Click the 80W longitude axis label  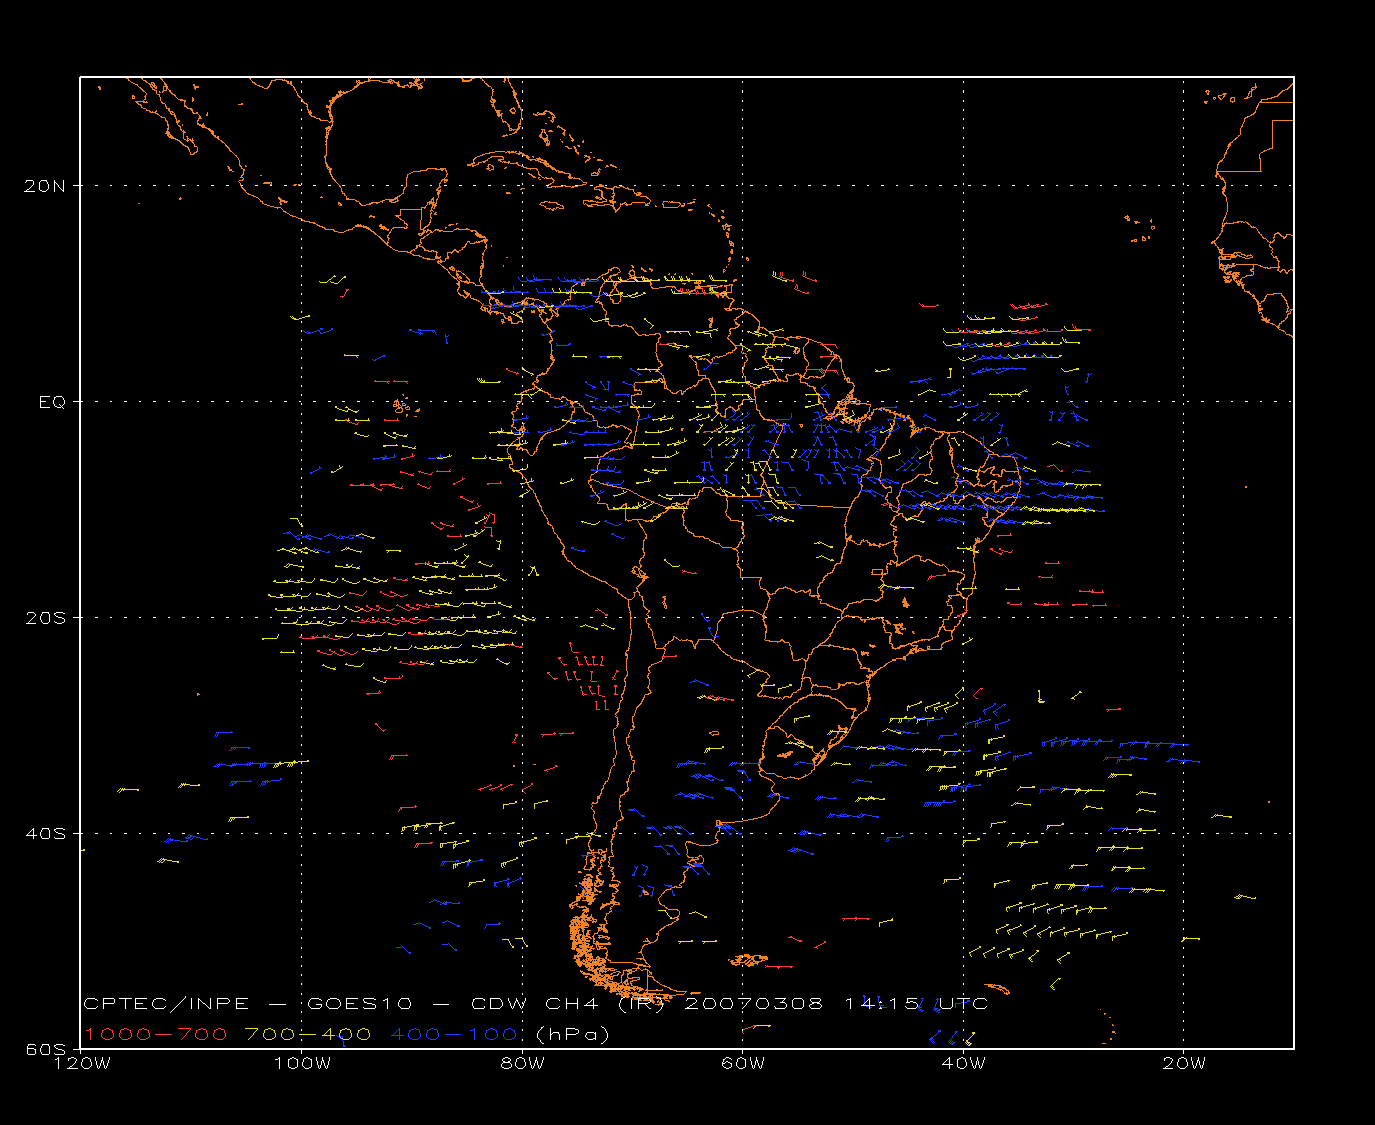tap(523, 1063)
